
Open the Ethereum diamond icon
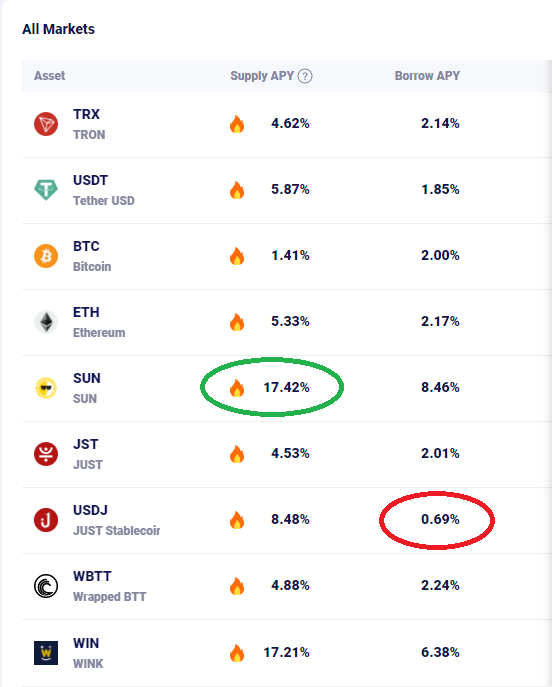[x=46, y=322]
